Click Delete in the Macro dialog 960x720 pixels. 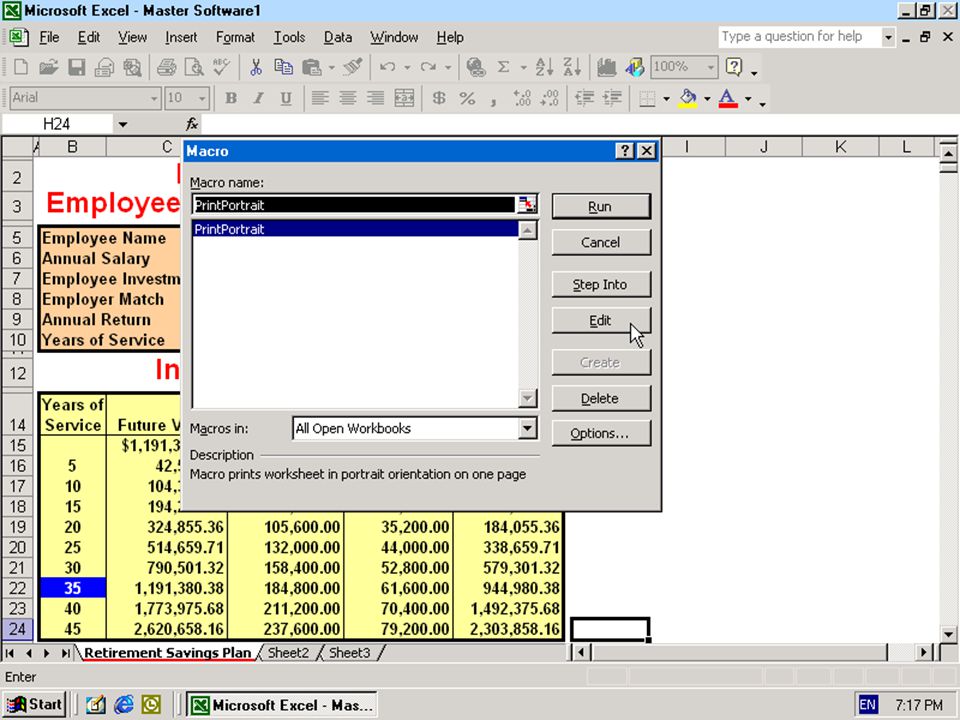[601, 399]
